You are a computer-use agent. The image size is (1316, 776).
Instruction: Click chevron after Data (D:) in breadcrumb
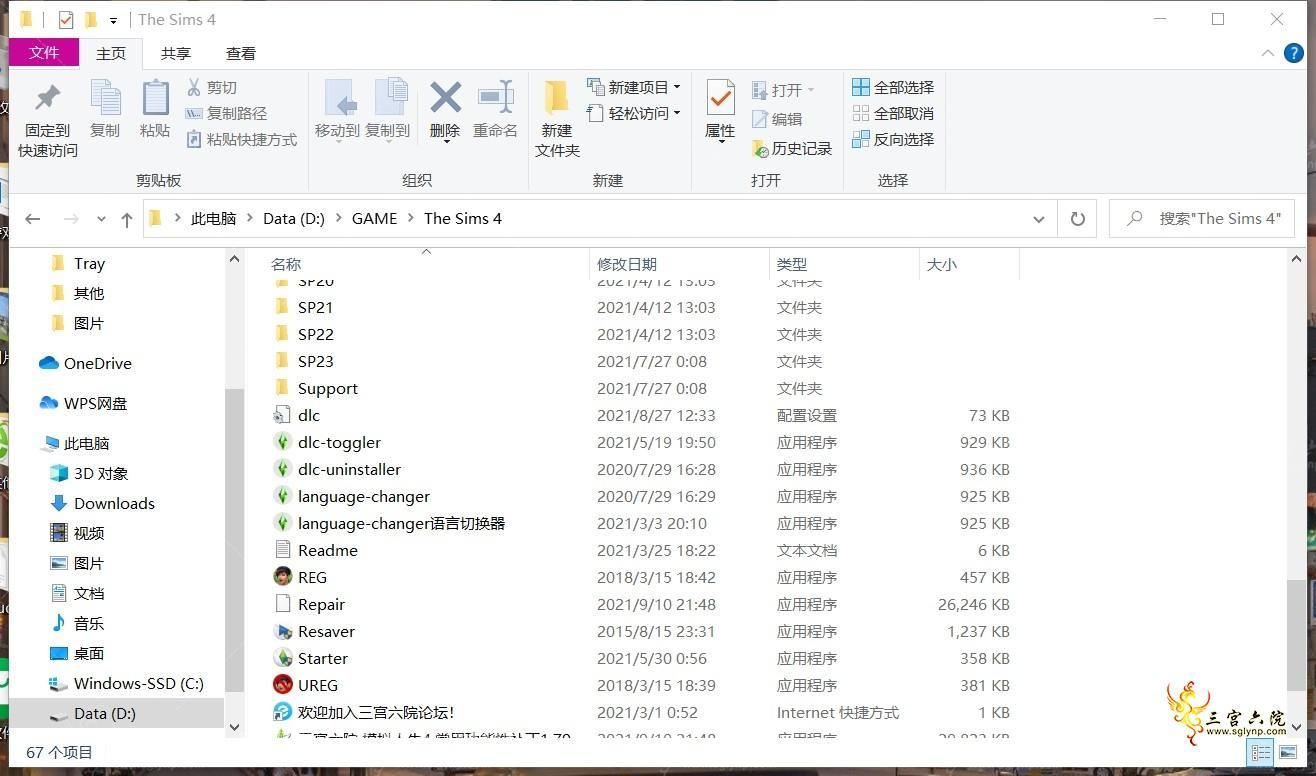tap(339, 219)
